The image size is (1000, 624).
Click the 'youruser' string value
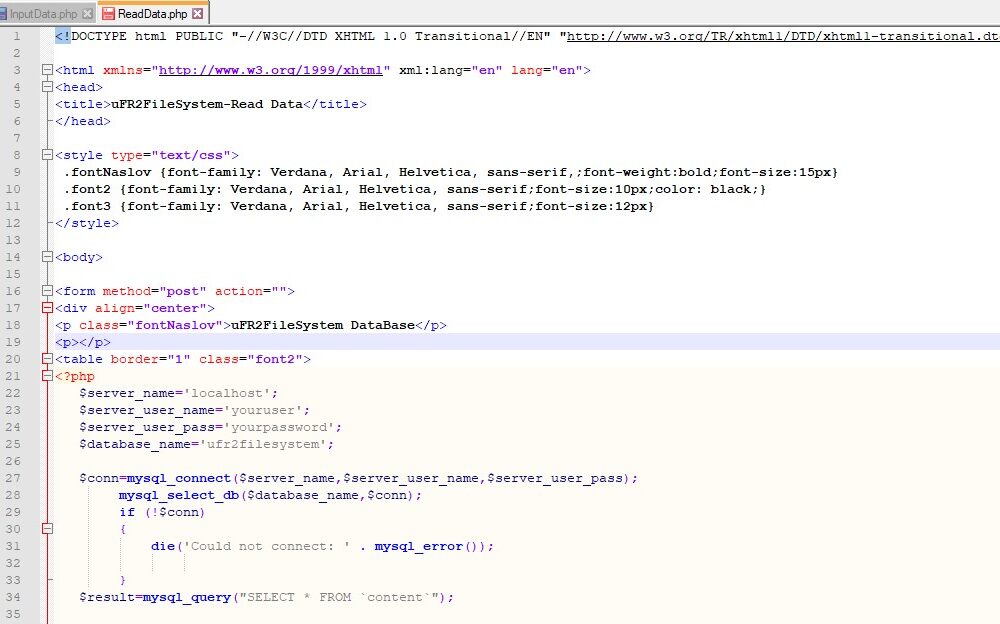click(263, 410)
